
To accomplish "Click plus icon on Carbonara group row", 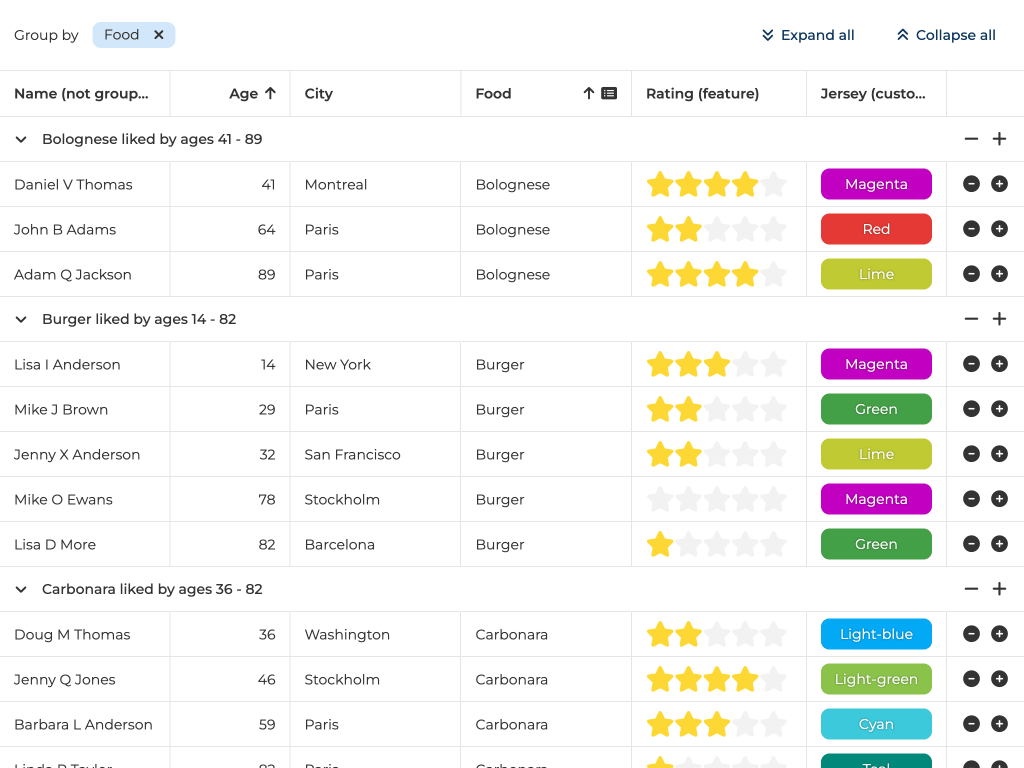I will click(999, 589).
